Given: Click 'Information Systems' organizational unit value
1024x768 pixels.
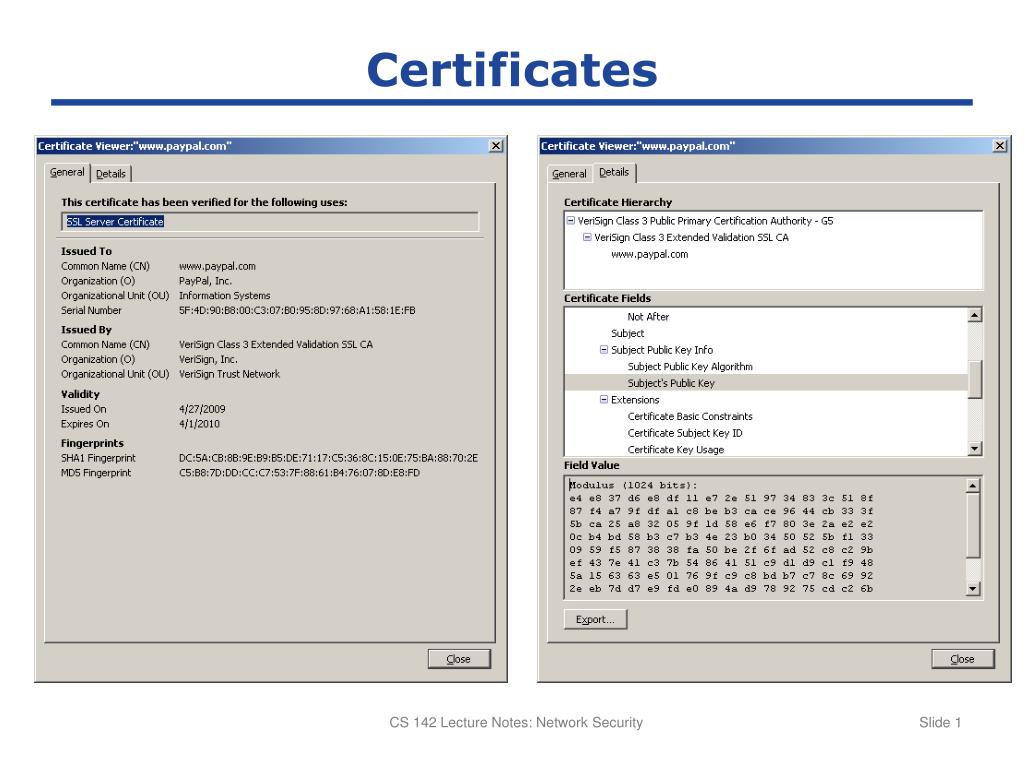Looking at the screenshot, I should pyautogui.click(x=225, y=296).
